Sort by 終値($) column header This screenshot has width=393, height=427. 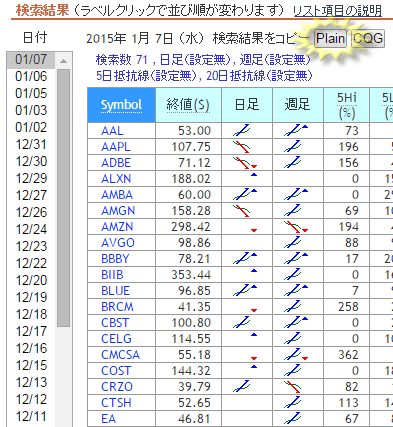[x=188, y=105]
